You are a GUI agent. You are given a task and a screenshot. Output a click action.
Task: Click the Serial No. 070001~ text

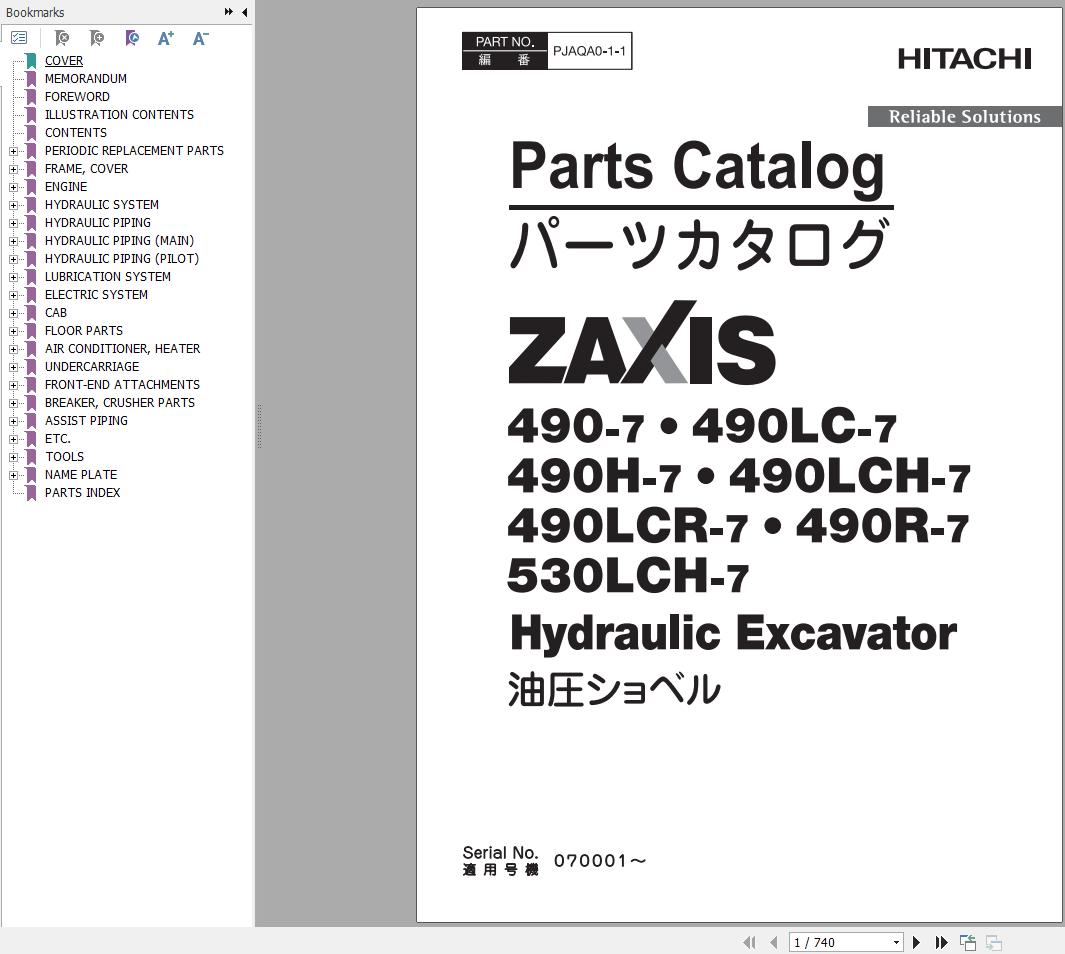[554, 861]
